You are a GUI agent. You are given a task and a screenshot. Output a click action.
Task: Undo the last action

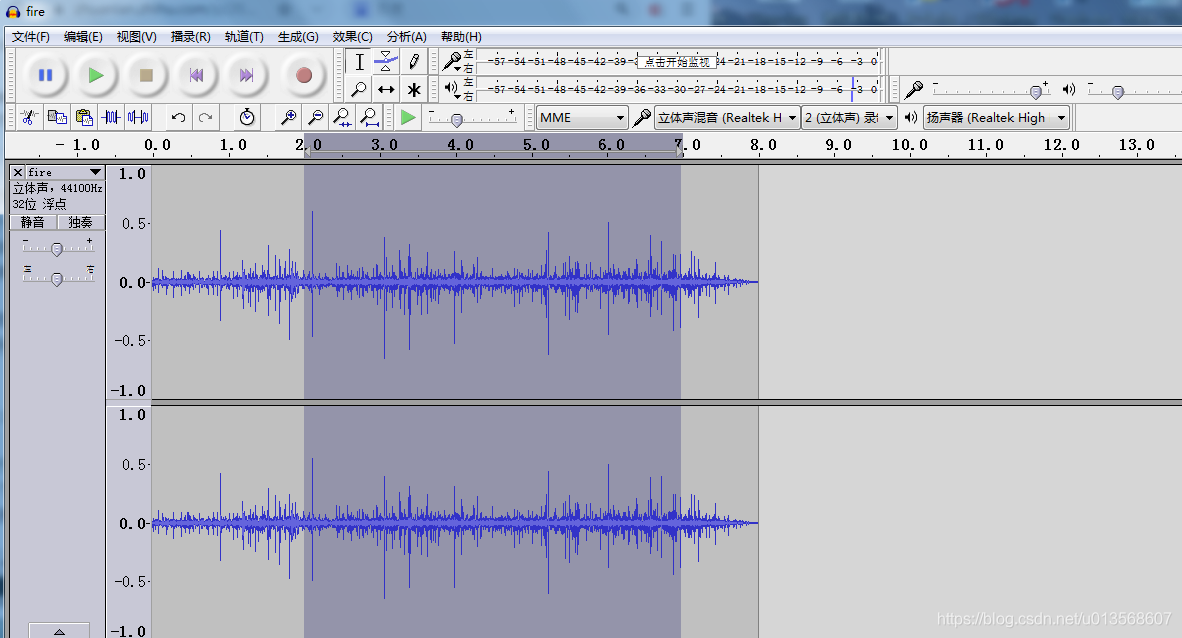pos(179,117)
